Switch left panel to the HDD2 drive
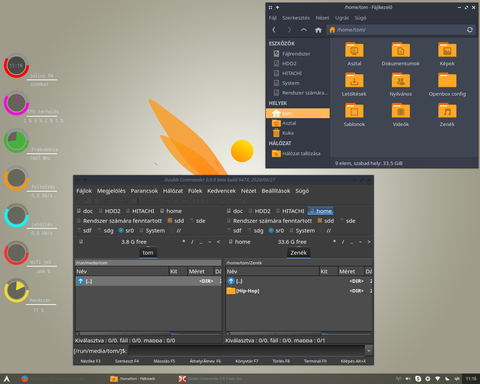Screen dimensions: 480x384 click(110, 211)
